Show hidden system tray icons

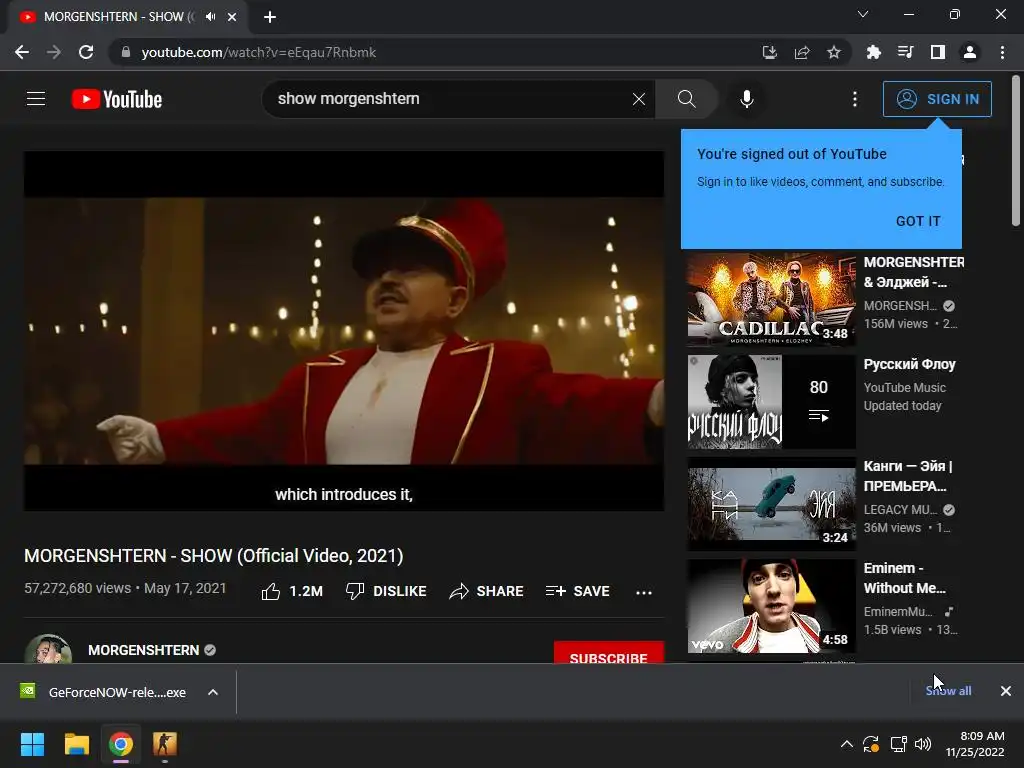tap(846, 744)
